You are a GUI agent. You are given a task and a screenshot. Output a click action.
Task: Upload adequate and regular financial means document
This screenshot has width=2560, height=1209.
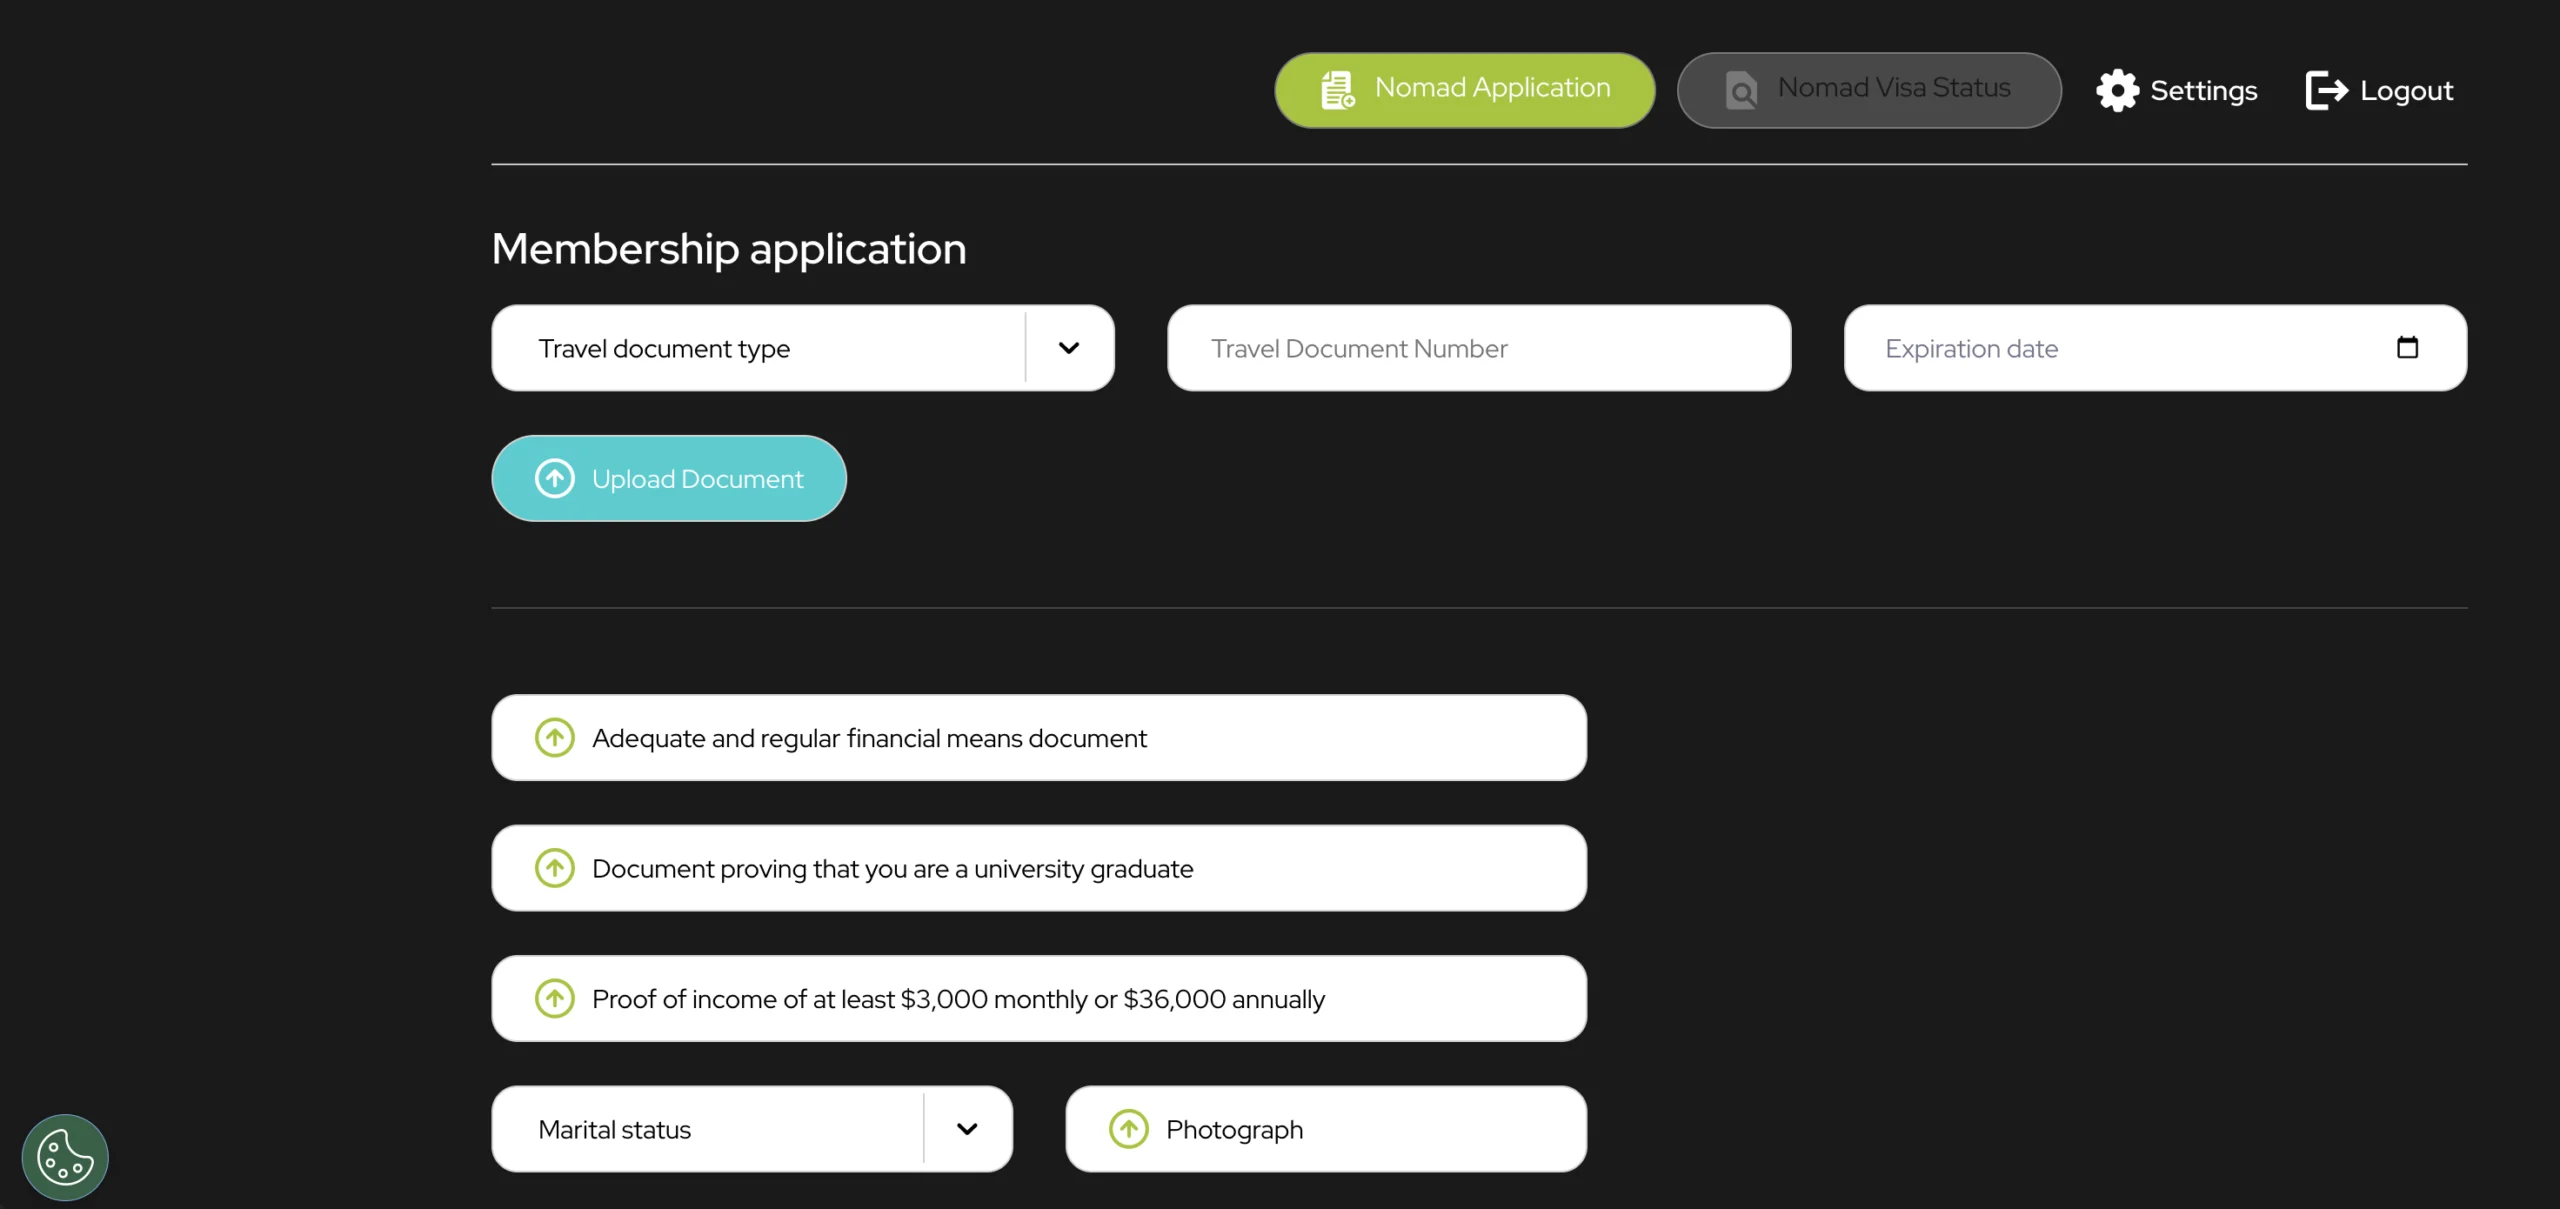click(x=1039, y=738)
